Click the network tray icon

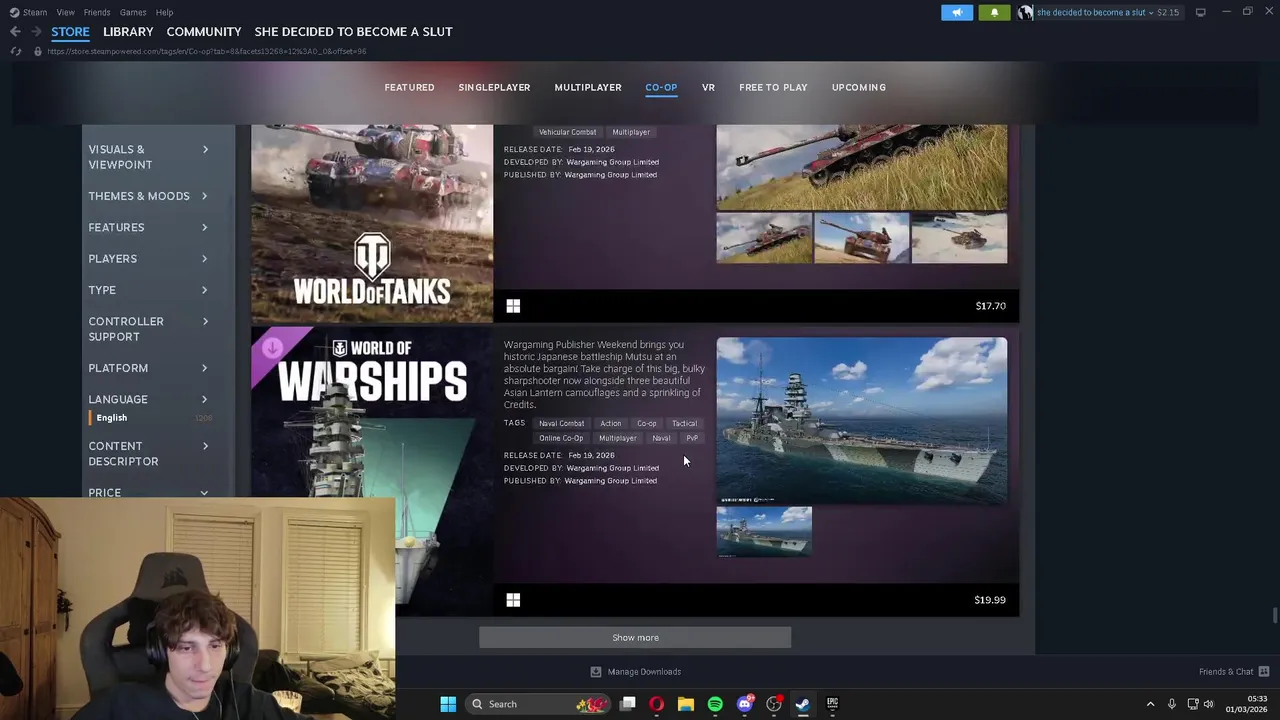tap(1192, 704)
